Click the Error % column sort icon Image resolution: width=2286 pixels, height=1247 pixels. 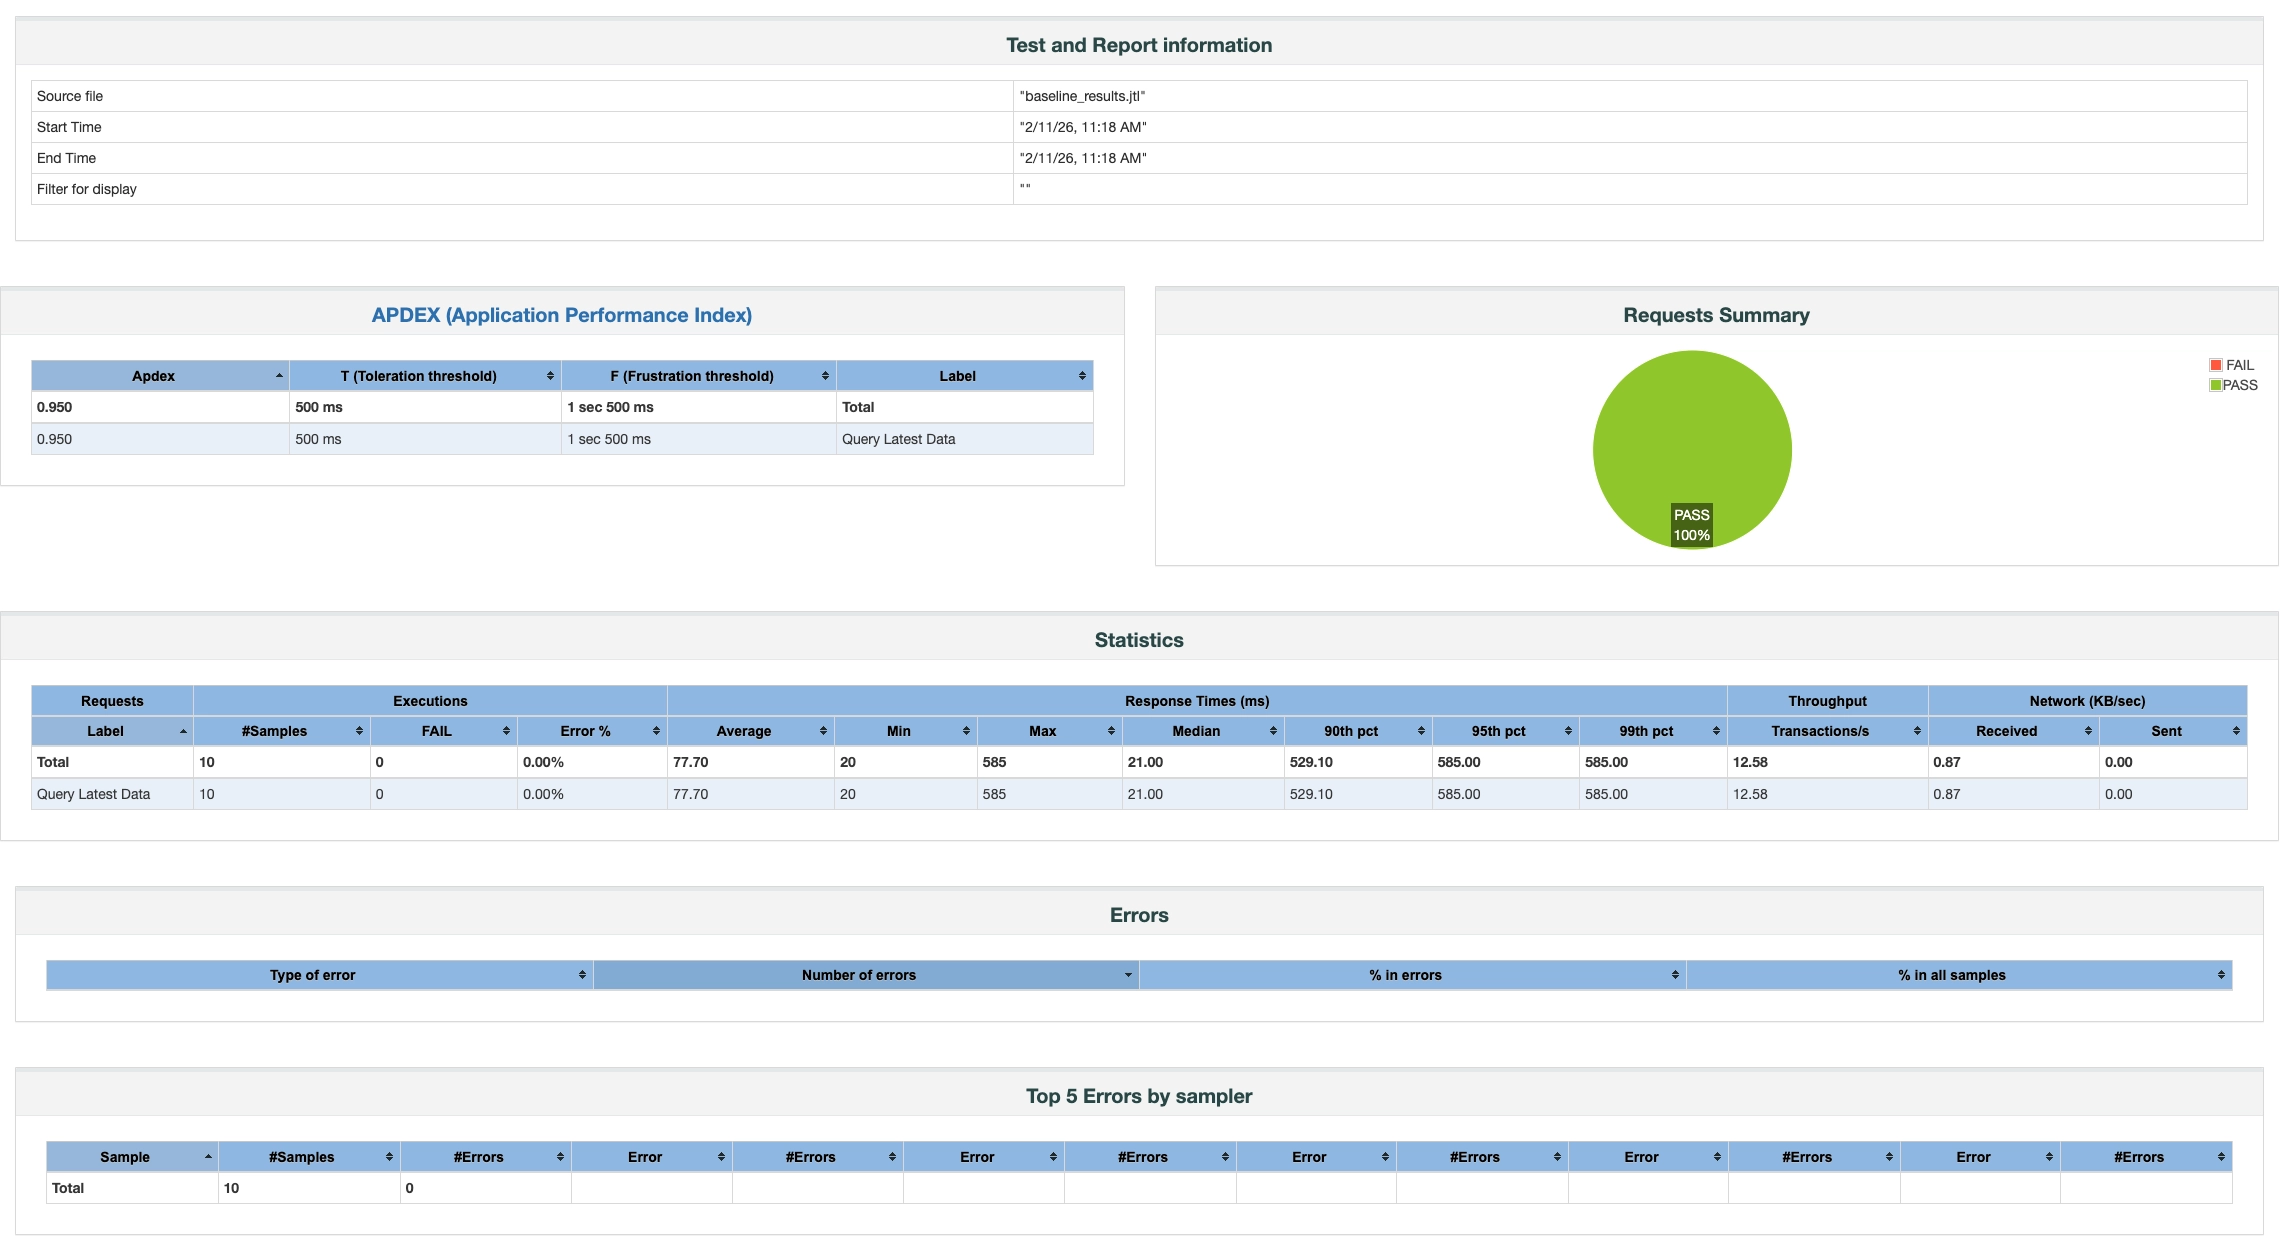coord(655,731)
